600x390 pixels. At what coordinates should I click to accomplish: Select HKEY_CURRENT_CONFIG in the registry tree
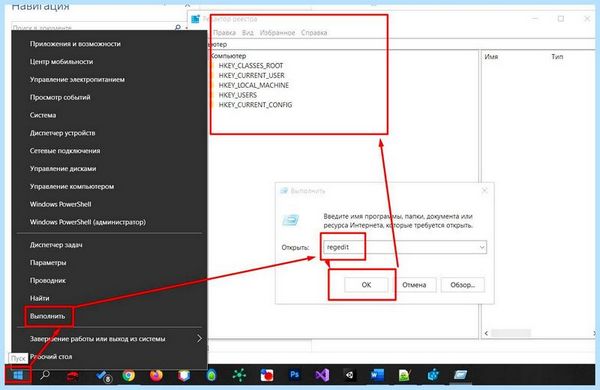click(x=255, y=105)
